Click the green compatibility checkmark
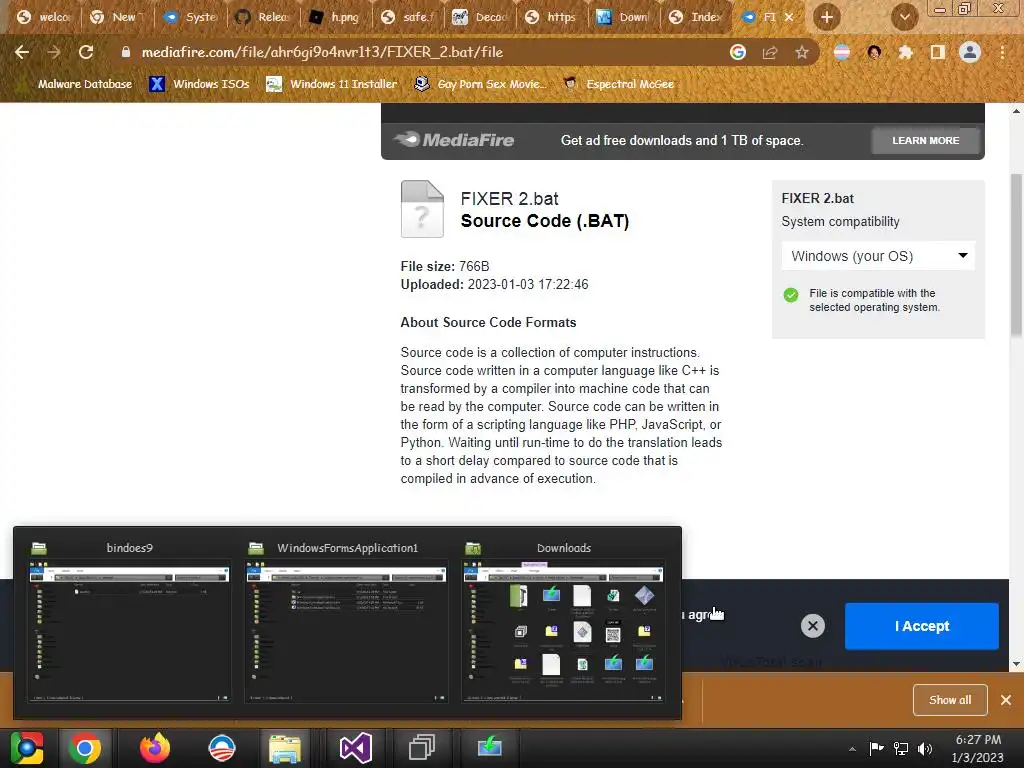This screenshot has height=768, width=1024. [791, 295]
